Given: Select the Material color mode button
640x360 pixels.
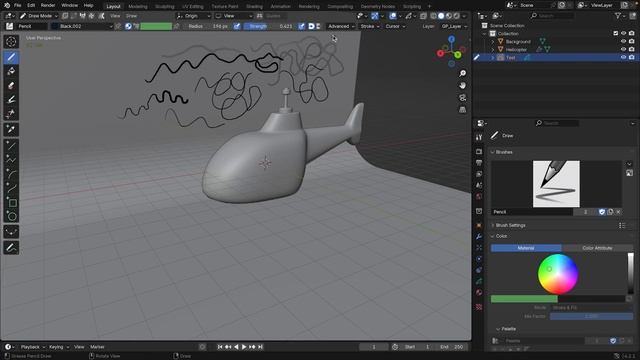Looking at the screenshot, I should (x=526, y=248).
